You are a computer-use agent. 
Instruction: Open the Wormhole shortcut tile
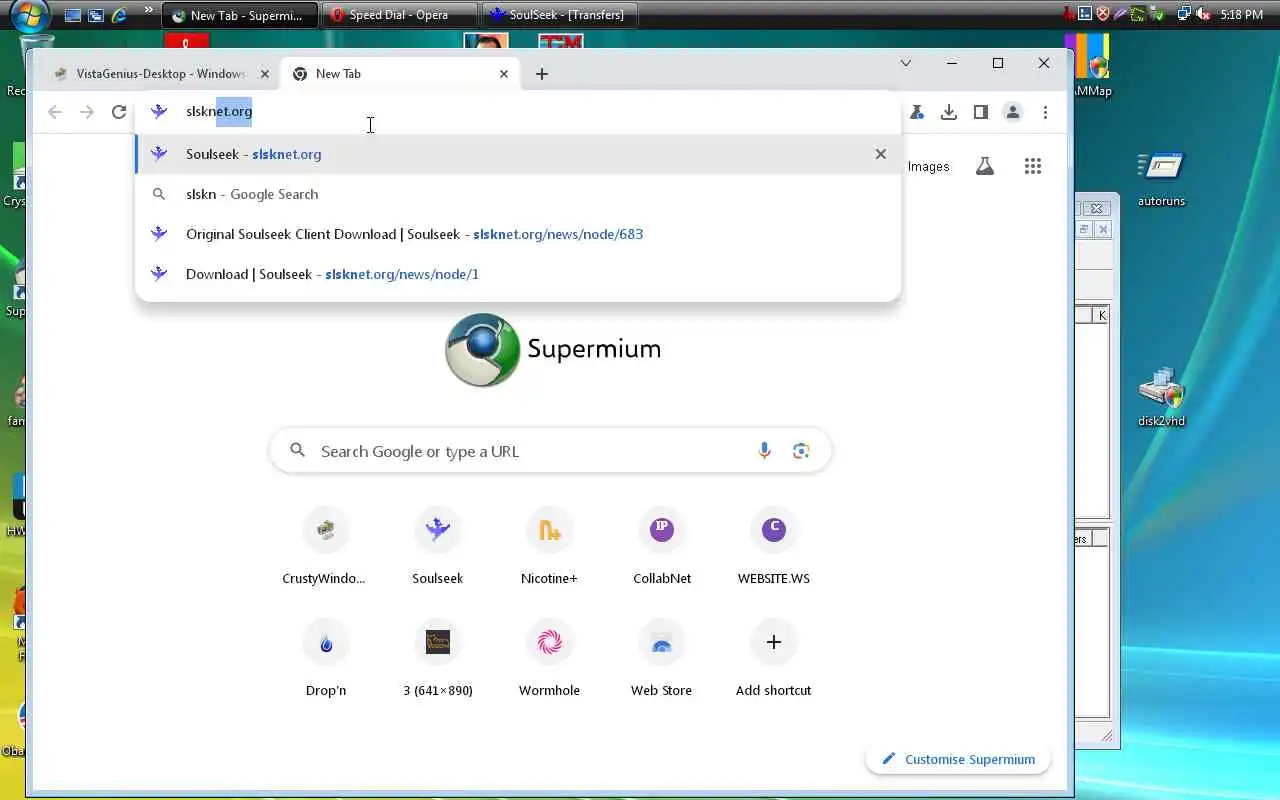tap(549, 659)
